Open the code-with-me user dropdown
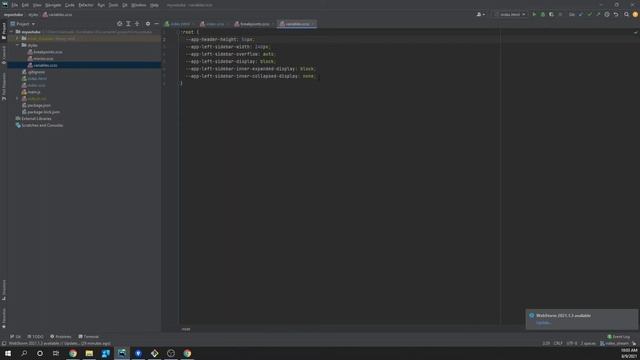Viewport: 640px width, 360px height. pyautogui.click(x=481, y=14)
